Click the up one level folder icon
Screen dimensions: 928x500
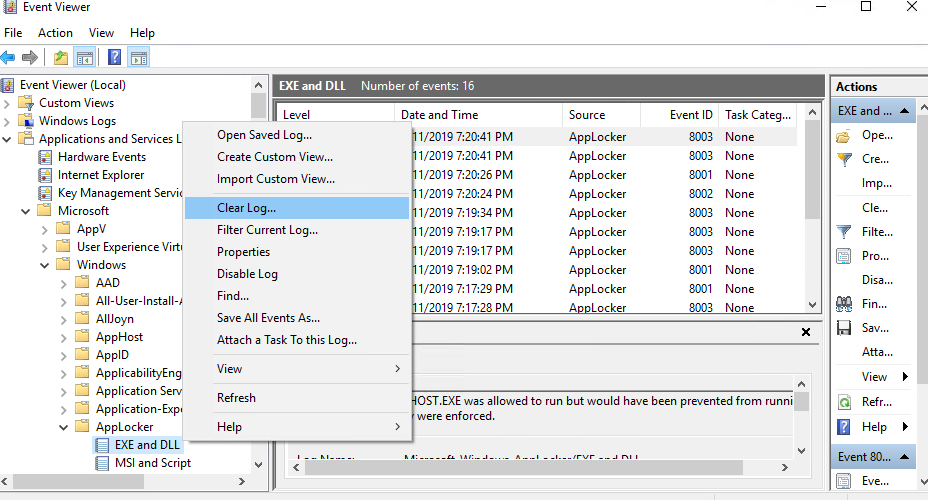(62, 58)
